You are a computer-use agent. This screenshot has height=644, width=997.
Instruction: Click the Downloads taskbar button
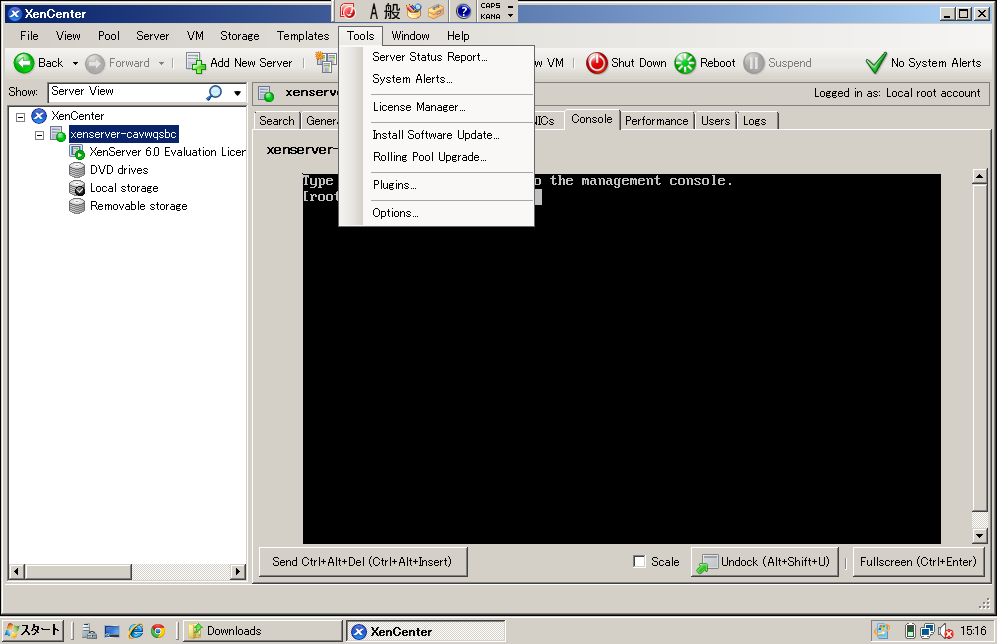263,631
